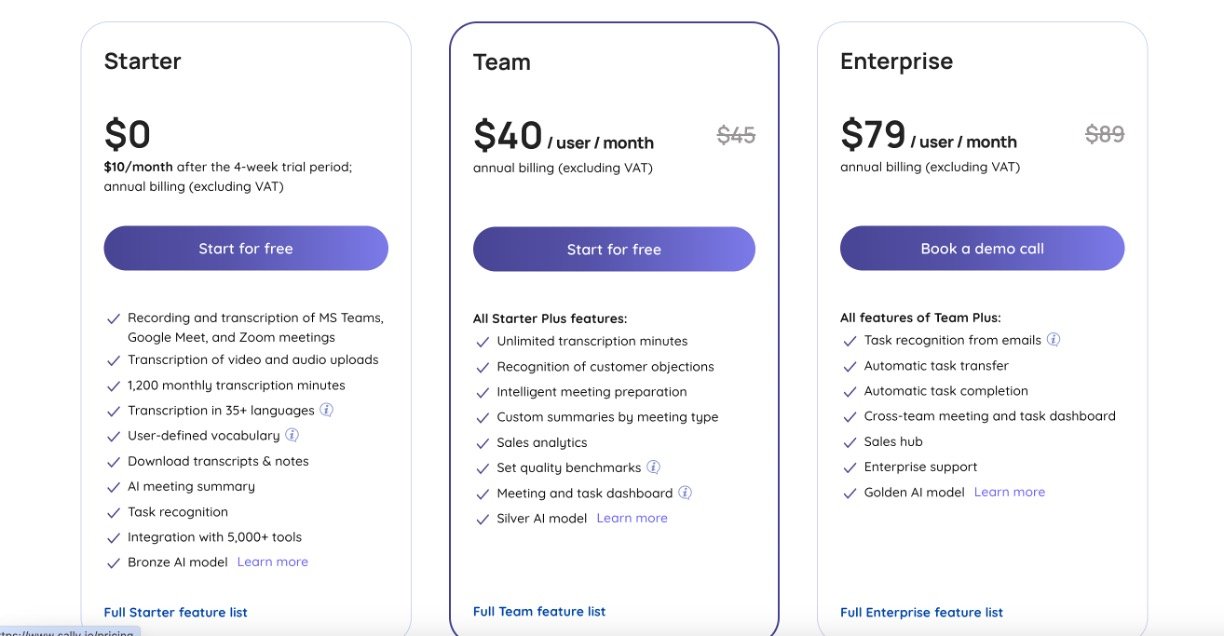
Task: Click the Starter plan's Start for free button
Action: point(246,248)
